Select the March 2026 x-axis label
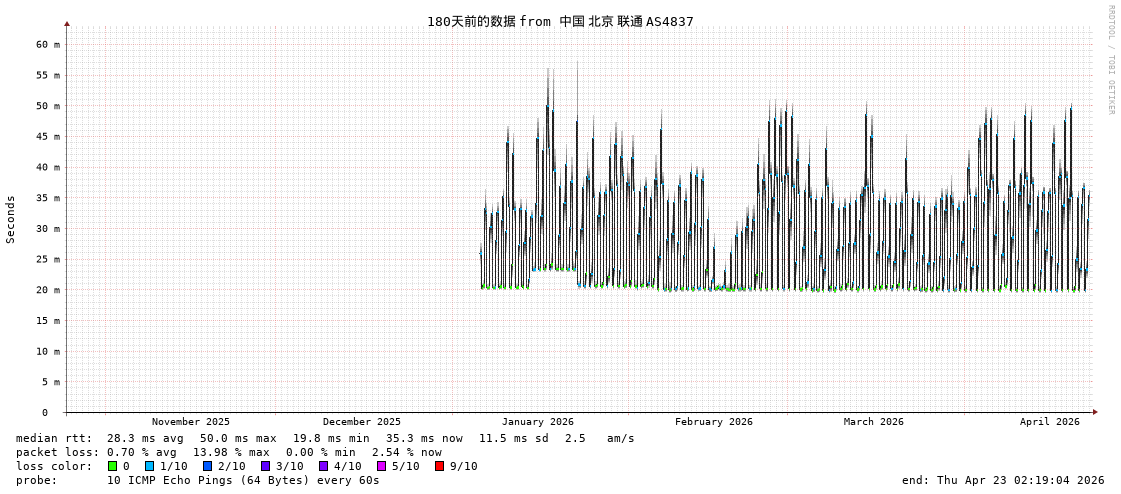The width and height of the screenshot is (1121, 494). [873, 422]
